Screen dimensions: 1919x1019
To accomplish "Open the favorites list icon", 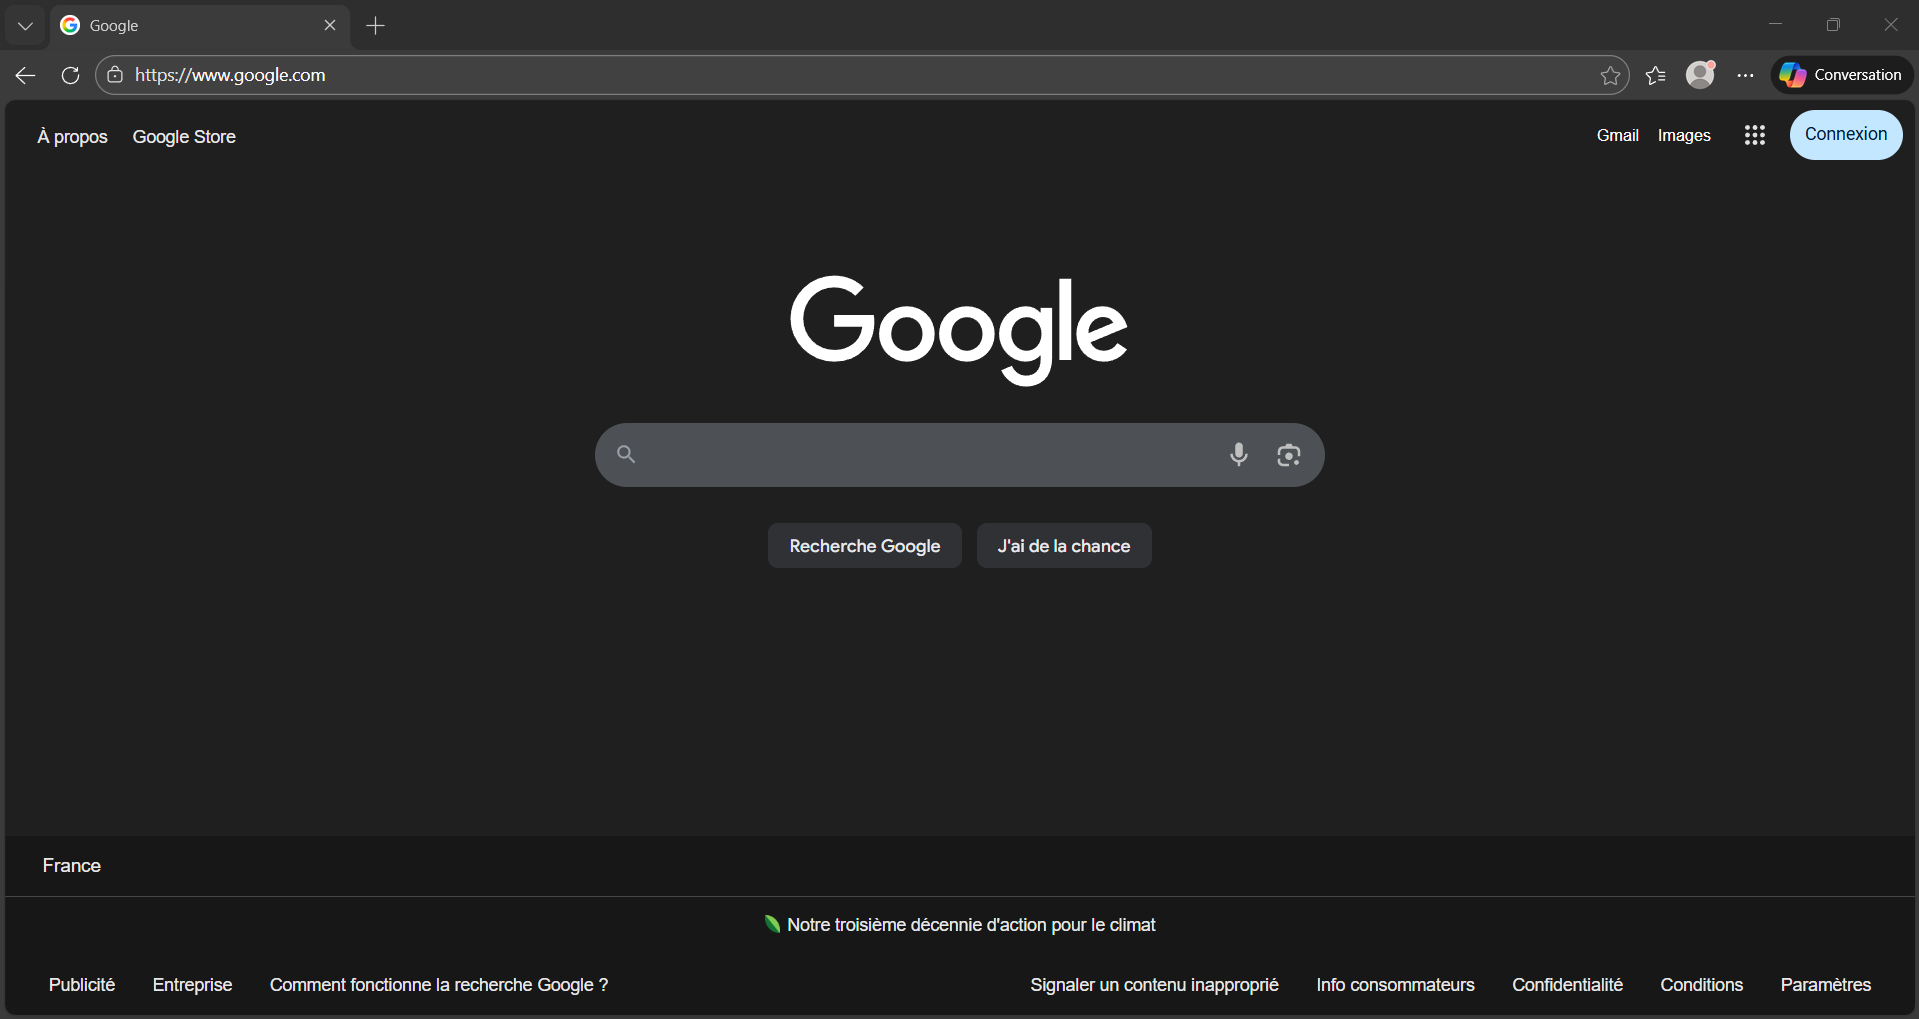I will tap(1656, 75).
